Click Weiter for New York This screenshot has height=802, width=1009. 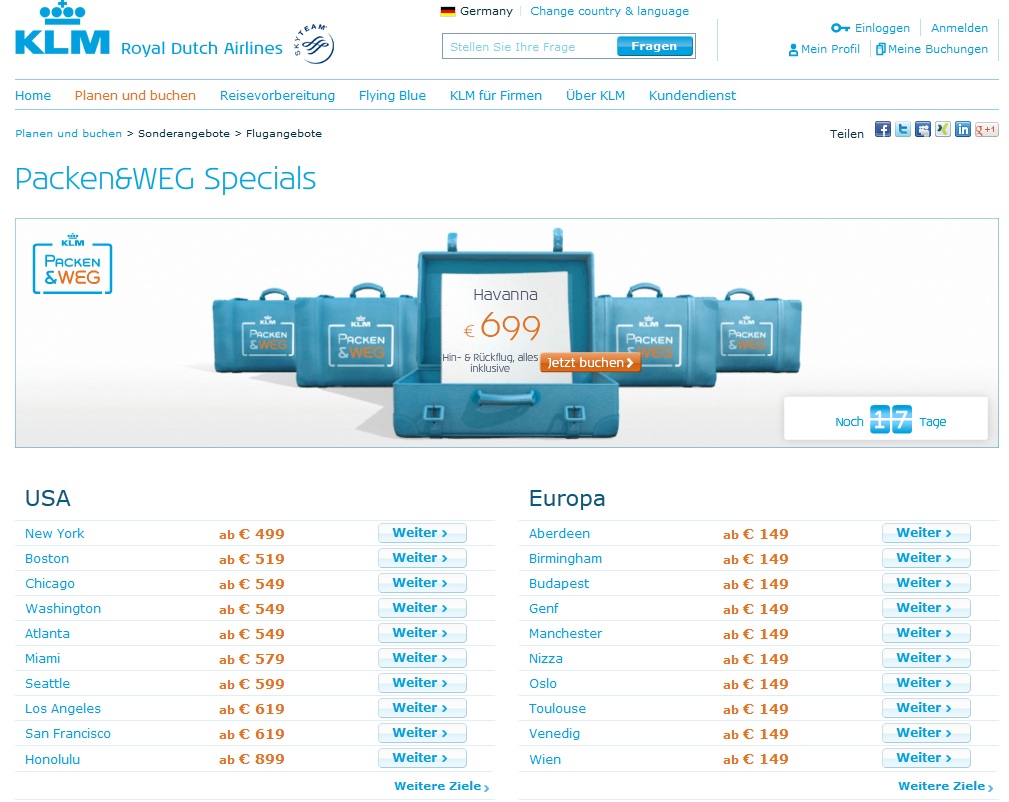(422, 533)
